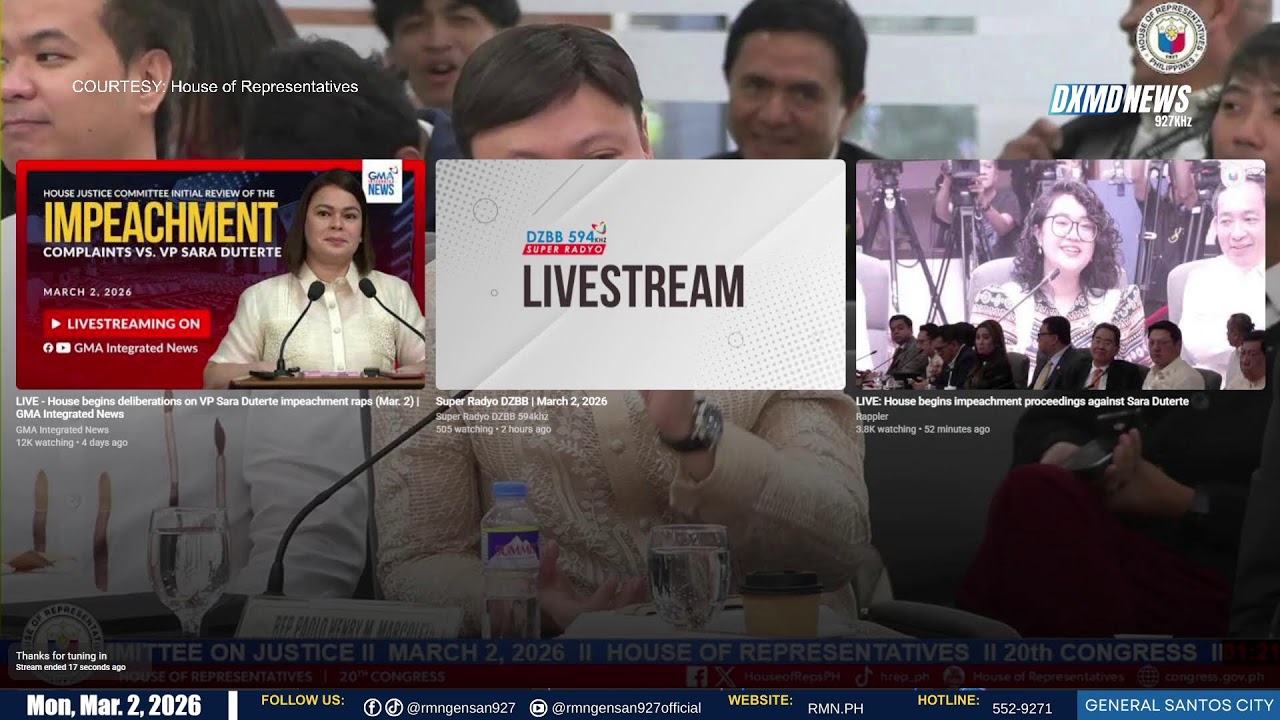Click the 'RMN.PH' website text

(x=835, y=708)
